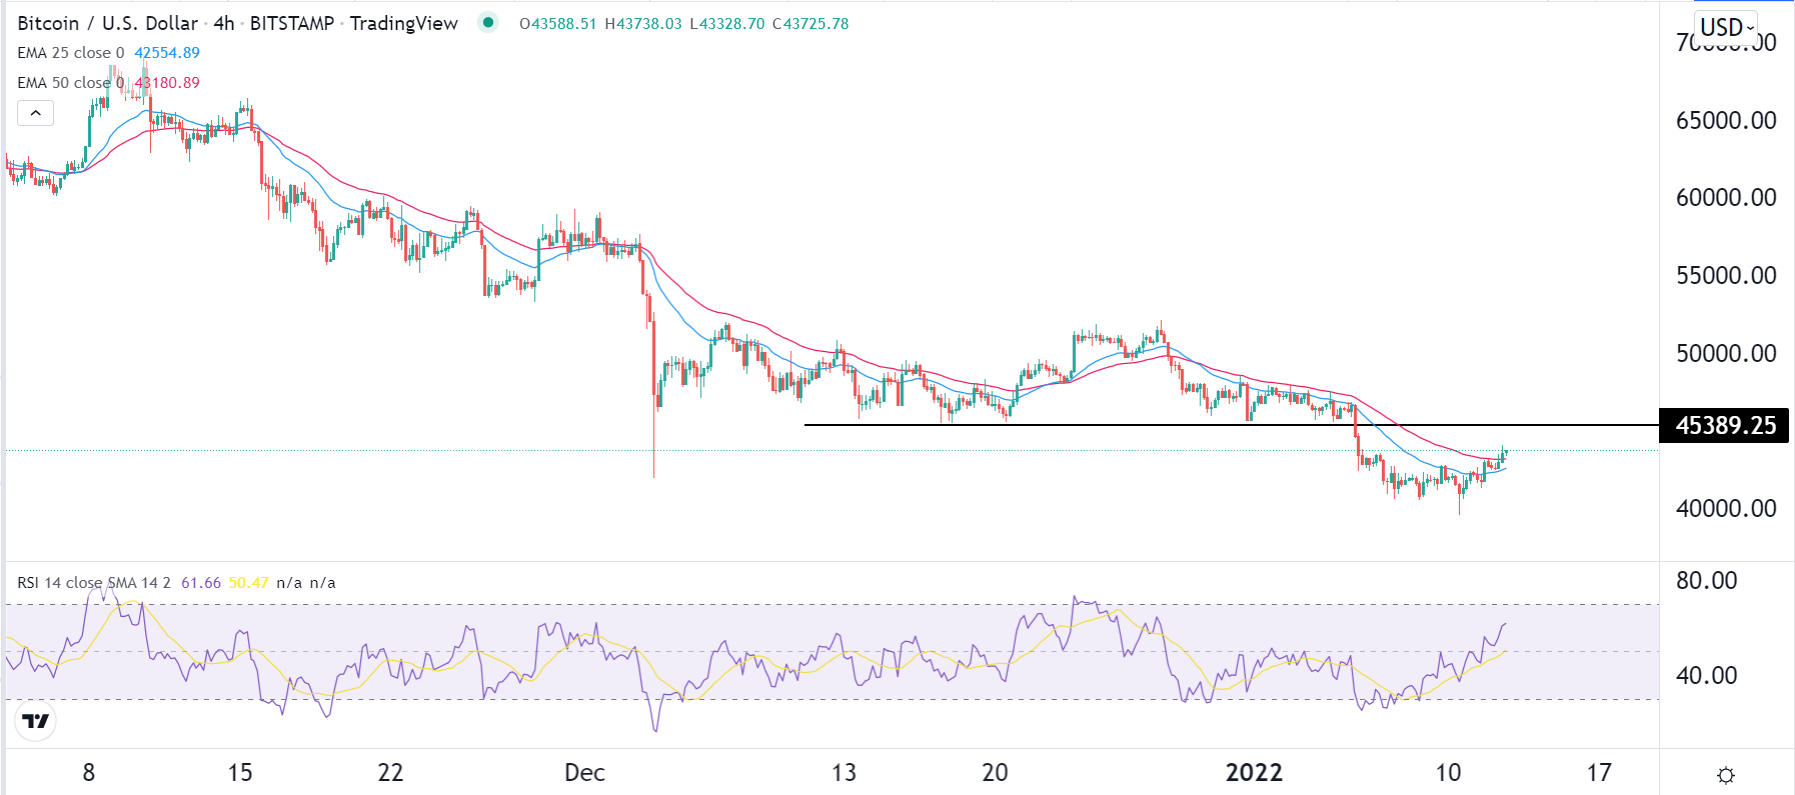Viewport: 1795px width, 795px height.
Task: Open the USD currency dropdown
Action: point(1726,27)
